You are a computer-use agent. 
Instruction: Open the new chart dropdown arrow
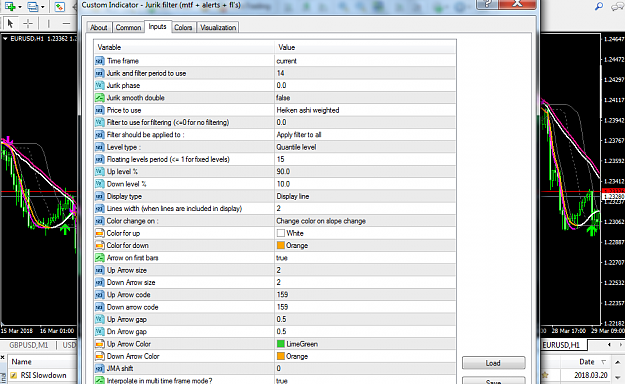(20, 6)
